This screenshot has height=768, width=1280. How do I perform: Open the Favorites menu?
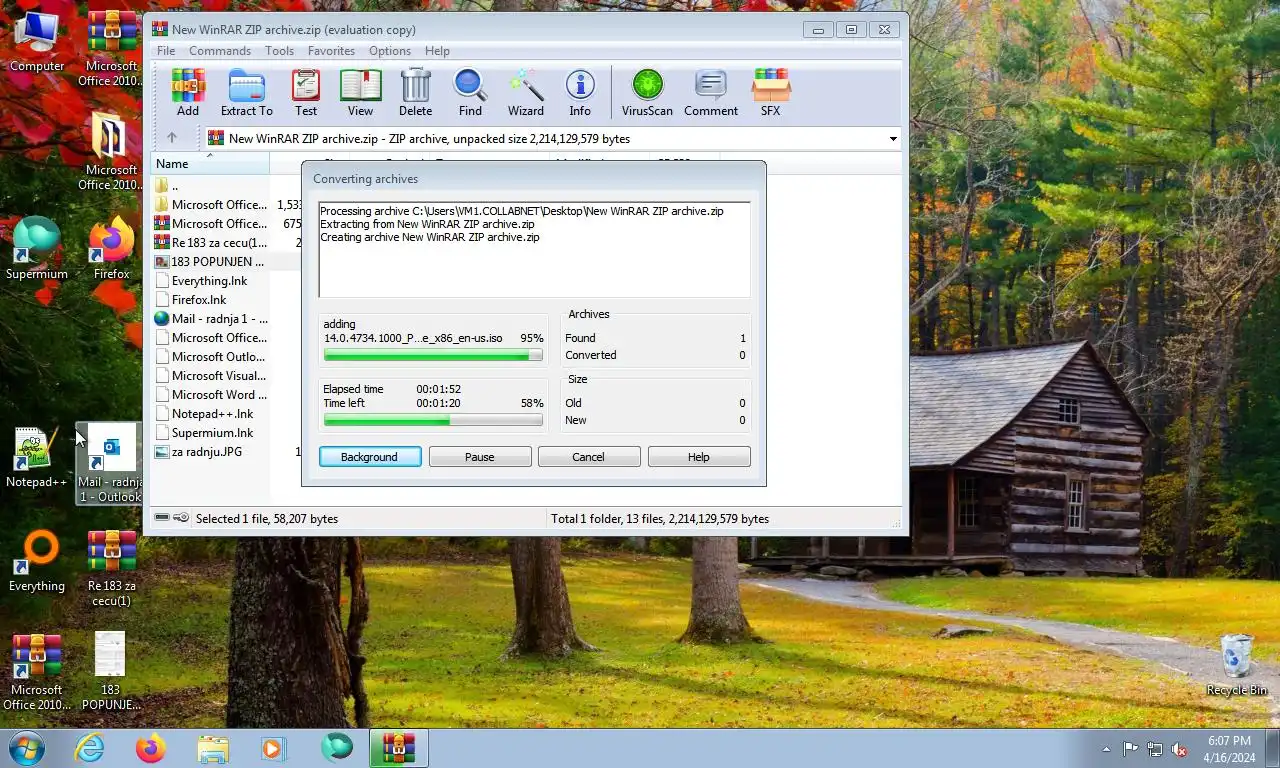[331, 51]
